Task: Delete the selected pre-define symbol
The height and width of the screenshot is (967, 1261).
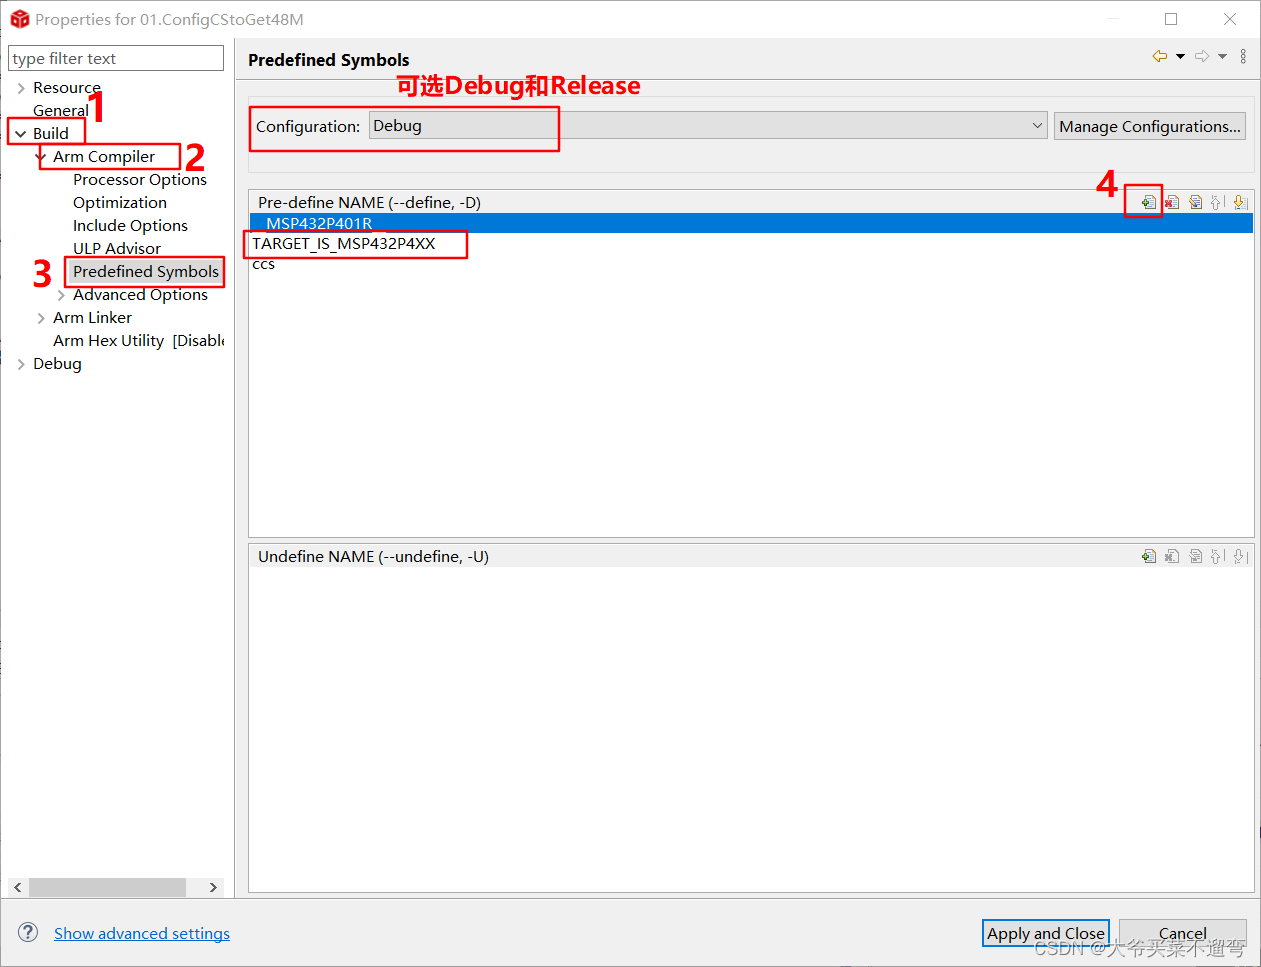Action: click(x=1171, y=201)
